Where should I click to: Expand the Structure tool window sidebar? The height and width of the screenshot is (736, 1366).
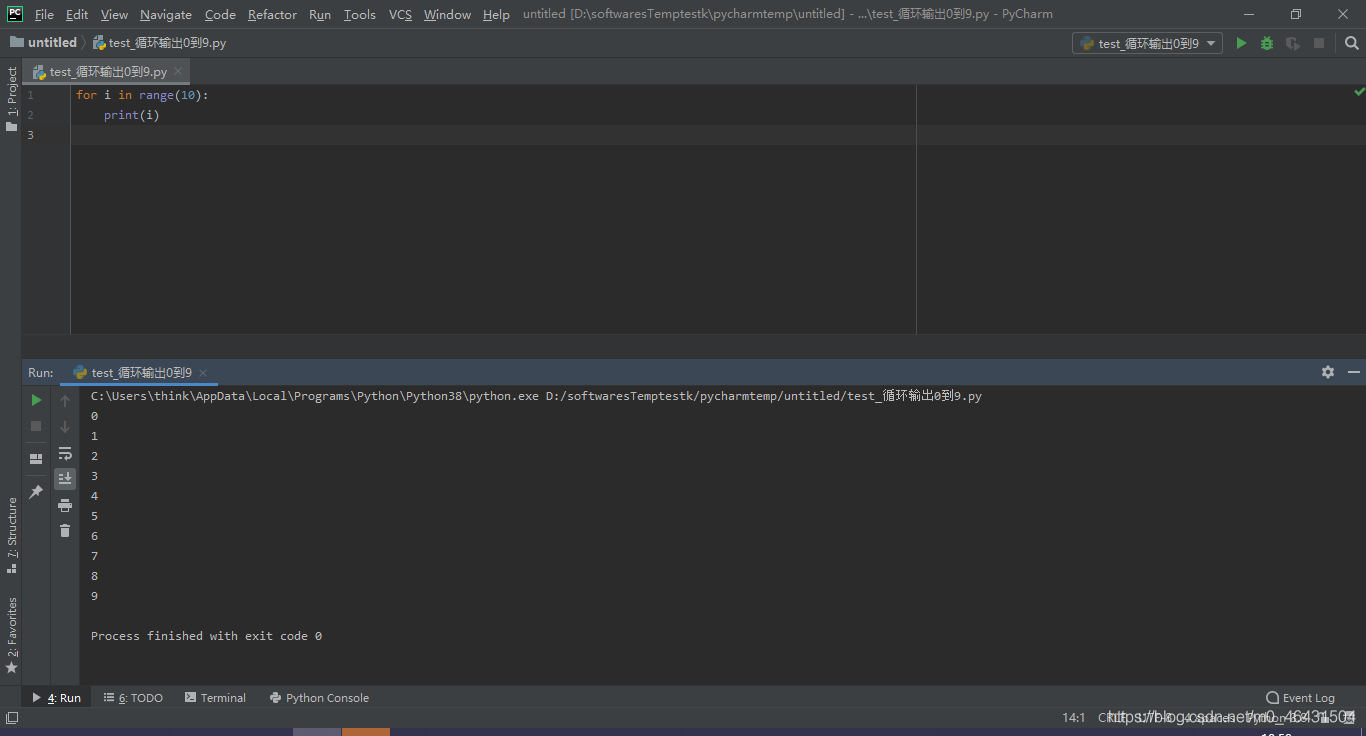click(x=12, y=534)
